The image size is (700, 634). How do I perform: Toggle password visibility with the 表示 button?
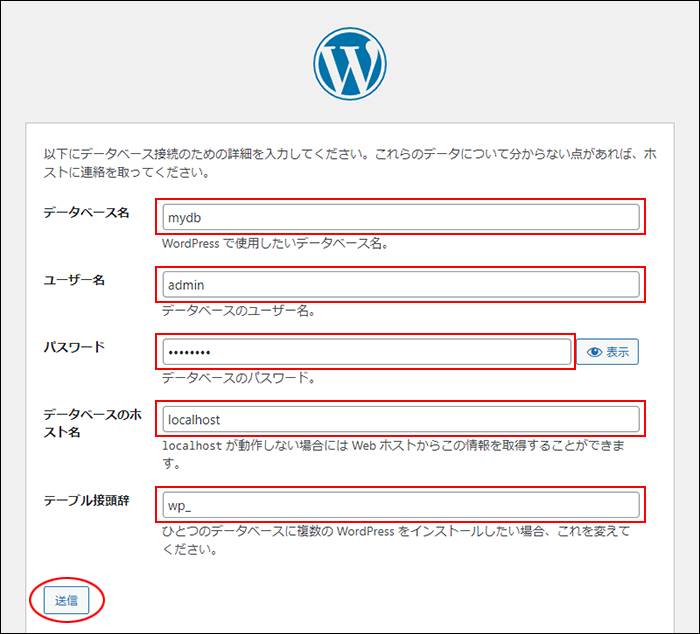click(x=608, y=352)
